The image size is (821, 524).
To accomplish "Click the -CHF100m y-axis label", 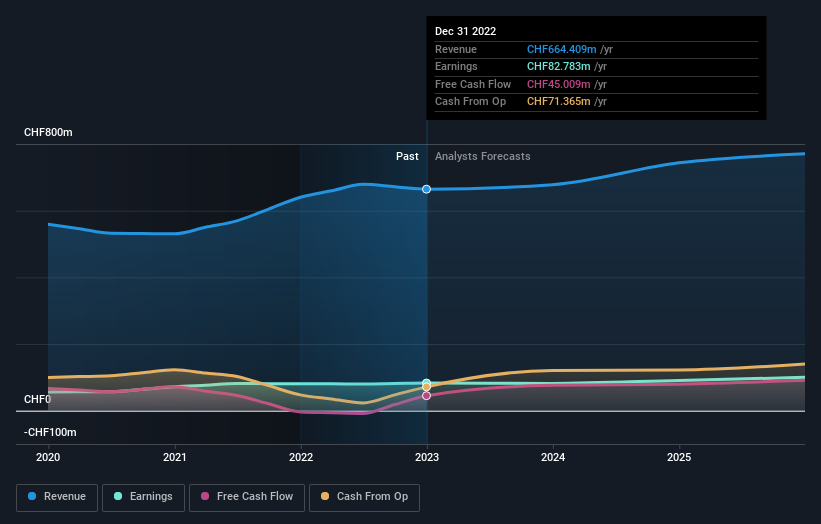I will 50,432.
